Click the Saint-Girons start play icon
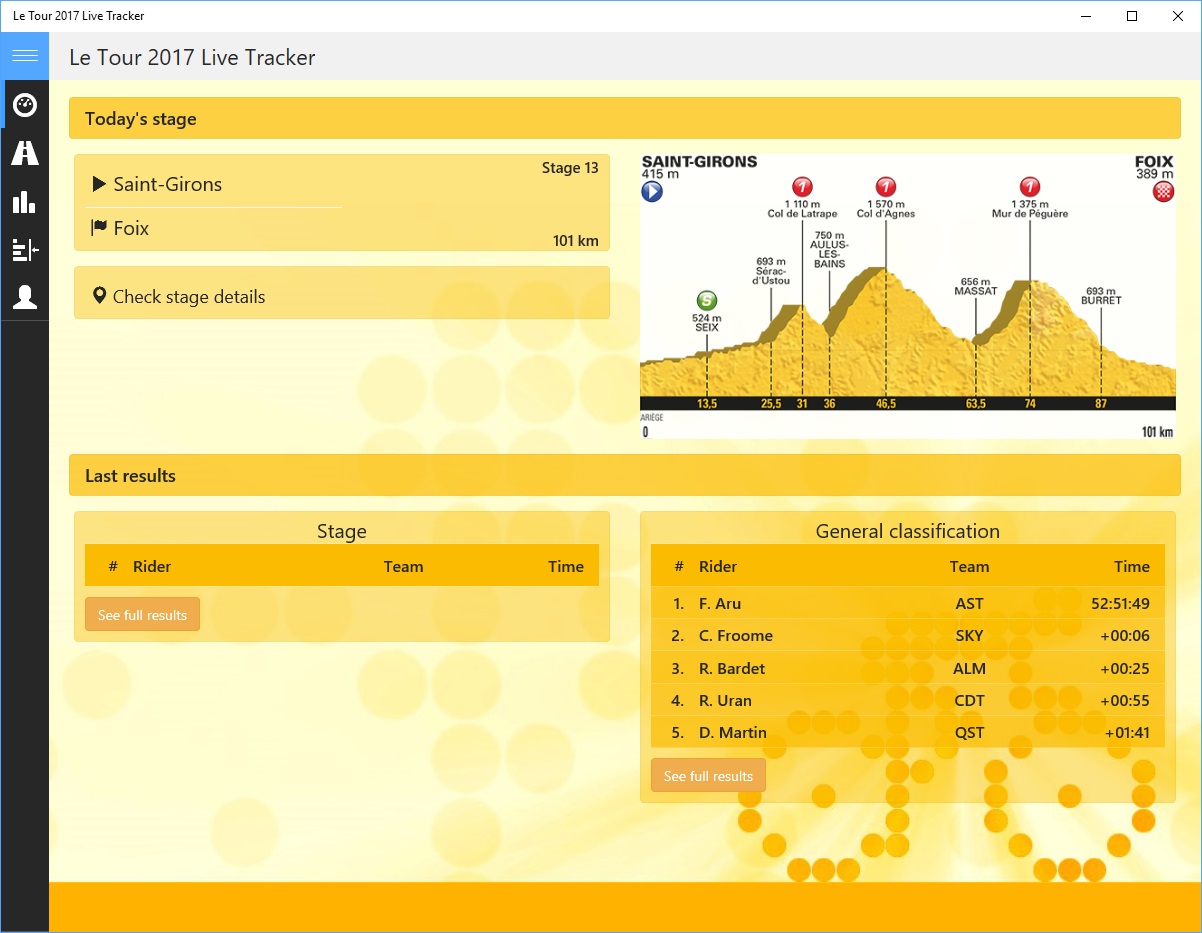Screen dimensions: 1202x933 (x=99, y=184)
